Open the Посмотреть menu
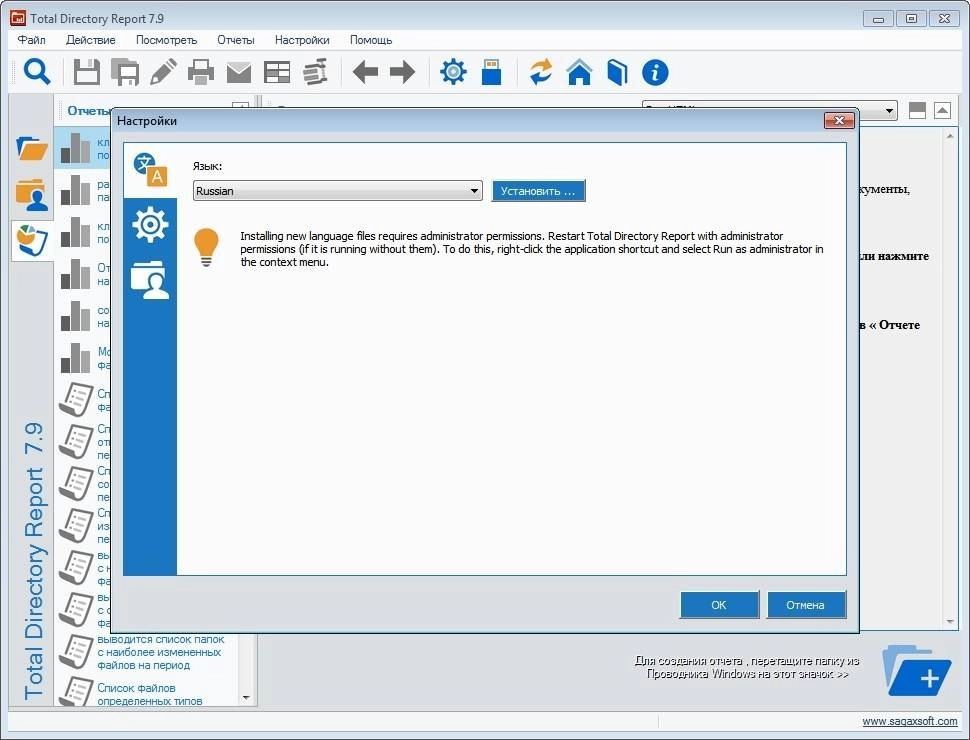 (x=166, y=40)
